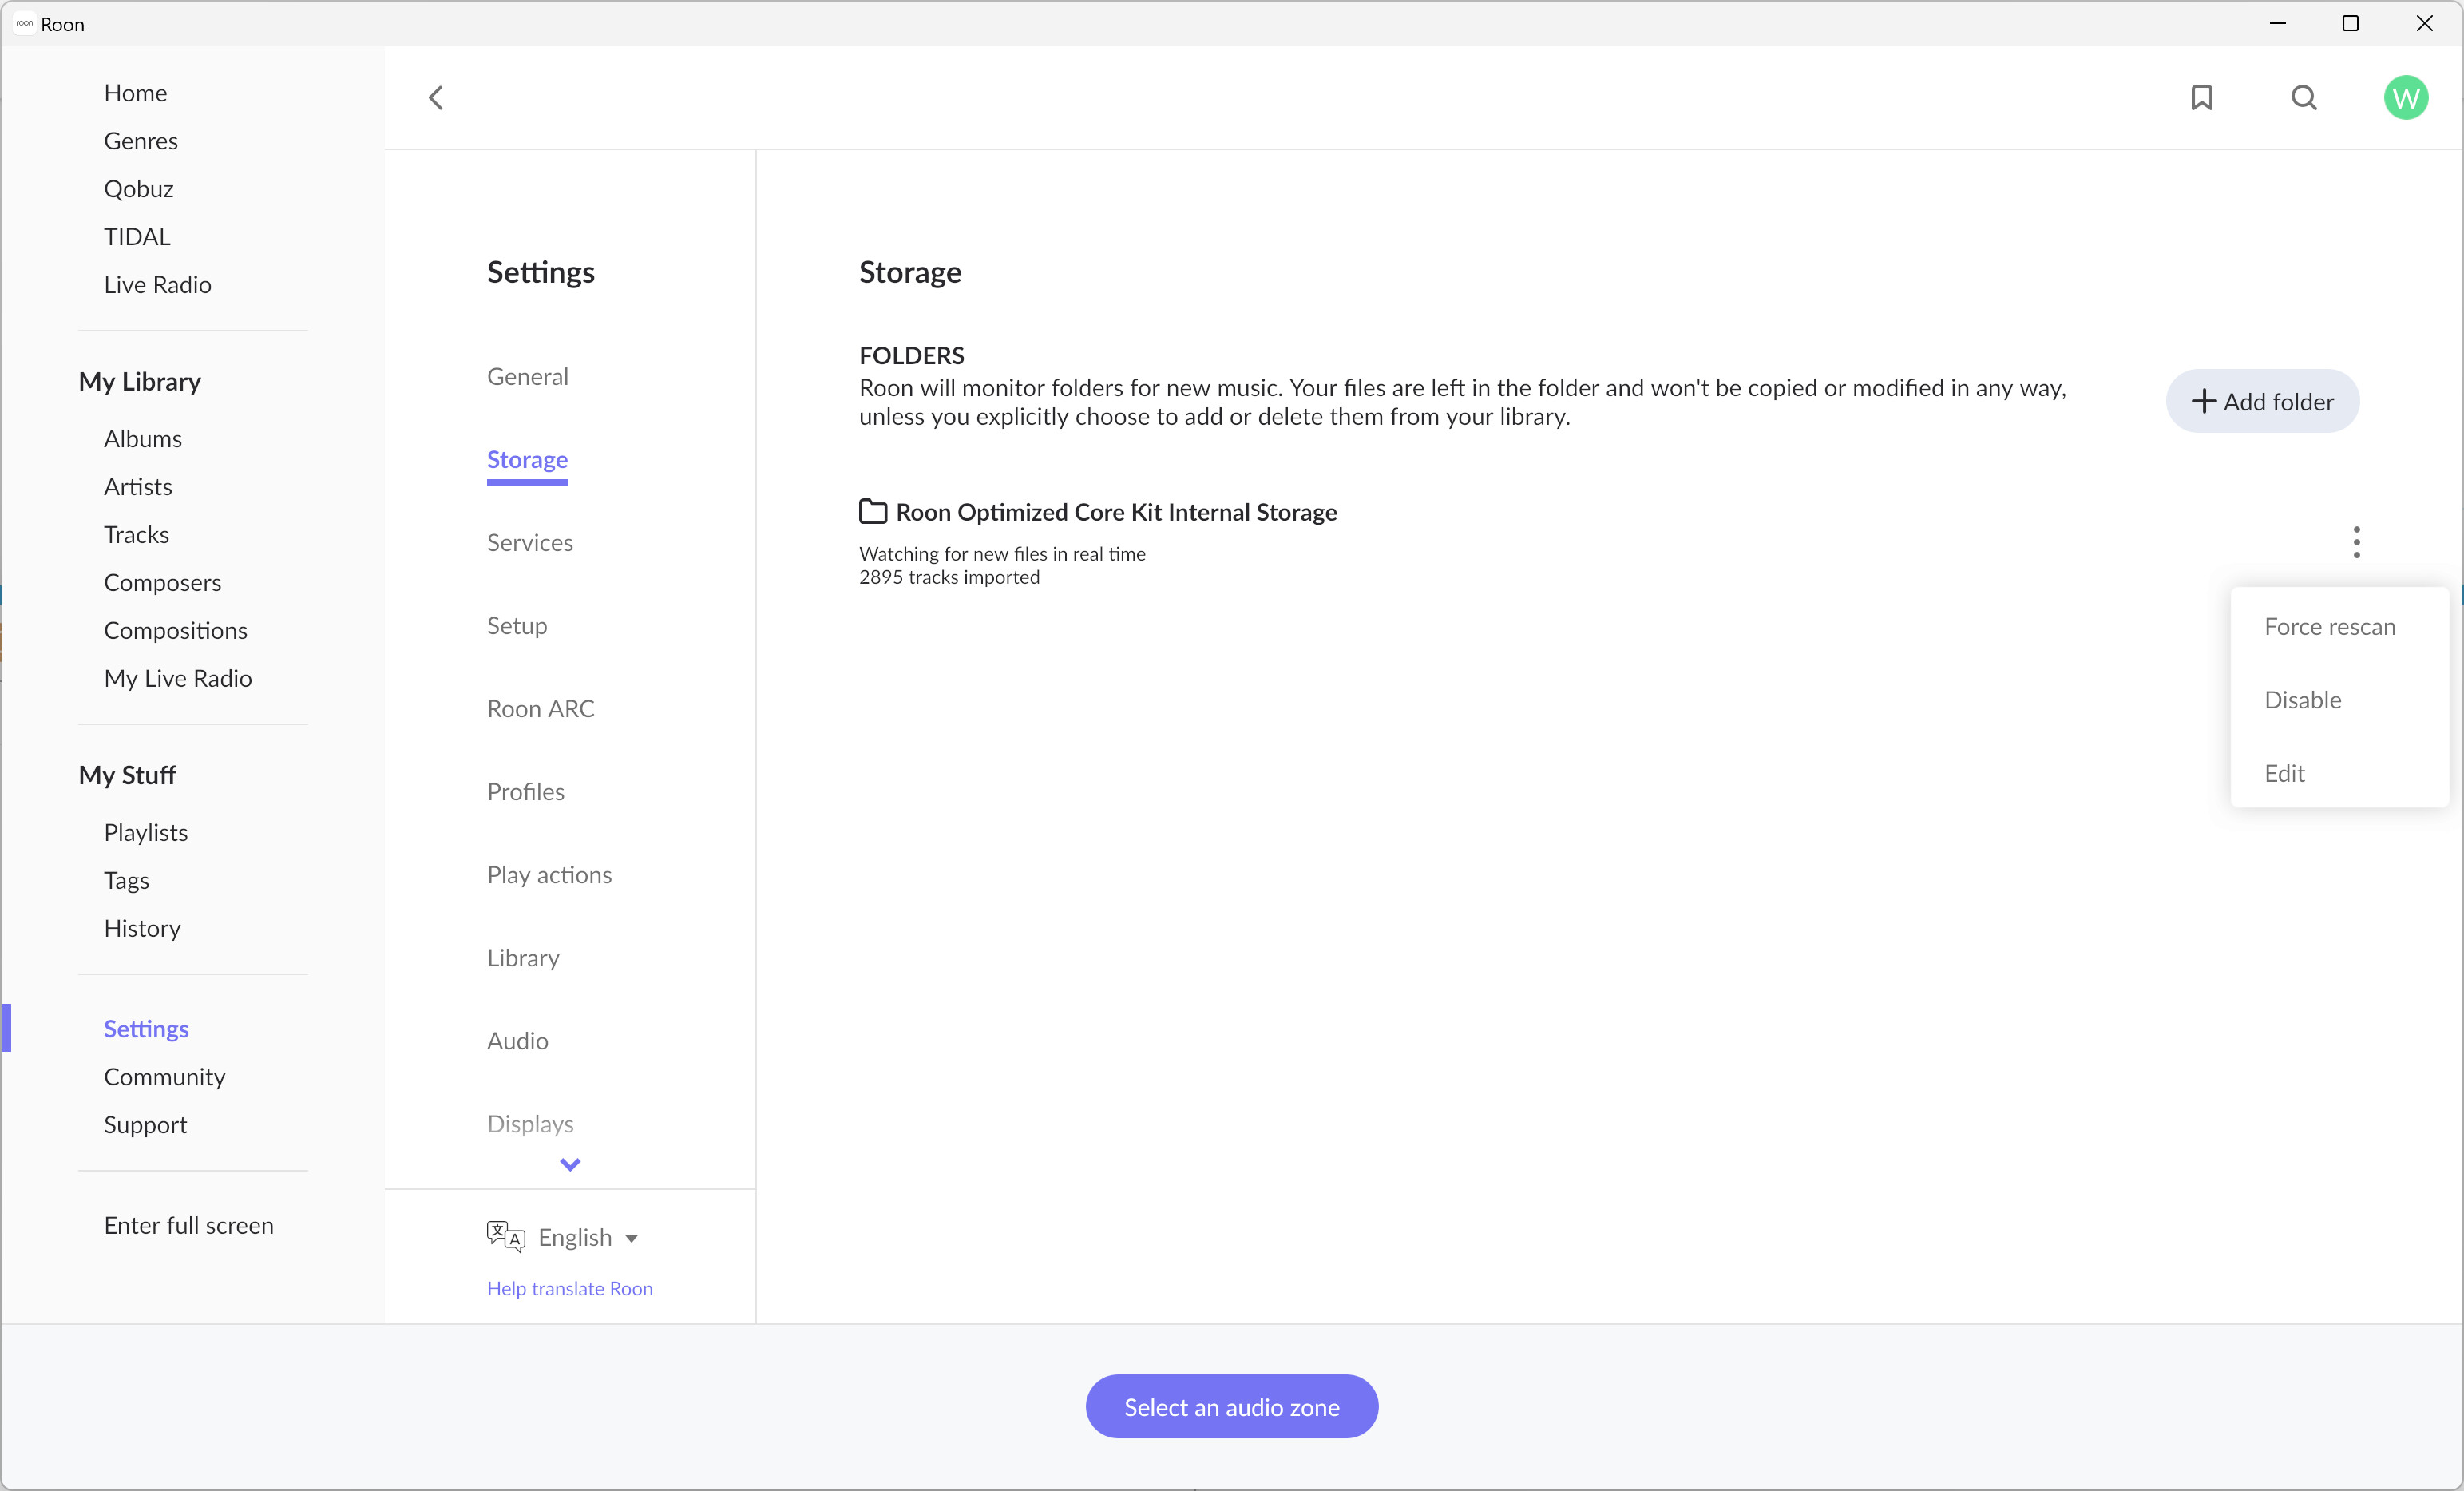2464x1491 pixels.
Task: Select Edit from the folder menu
Action: pos(2284,773)
